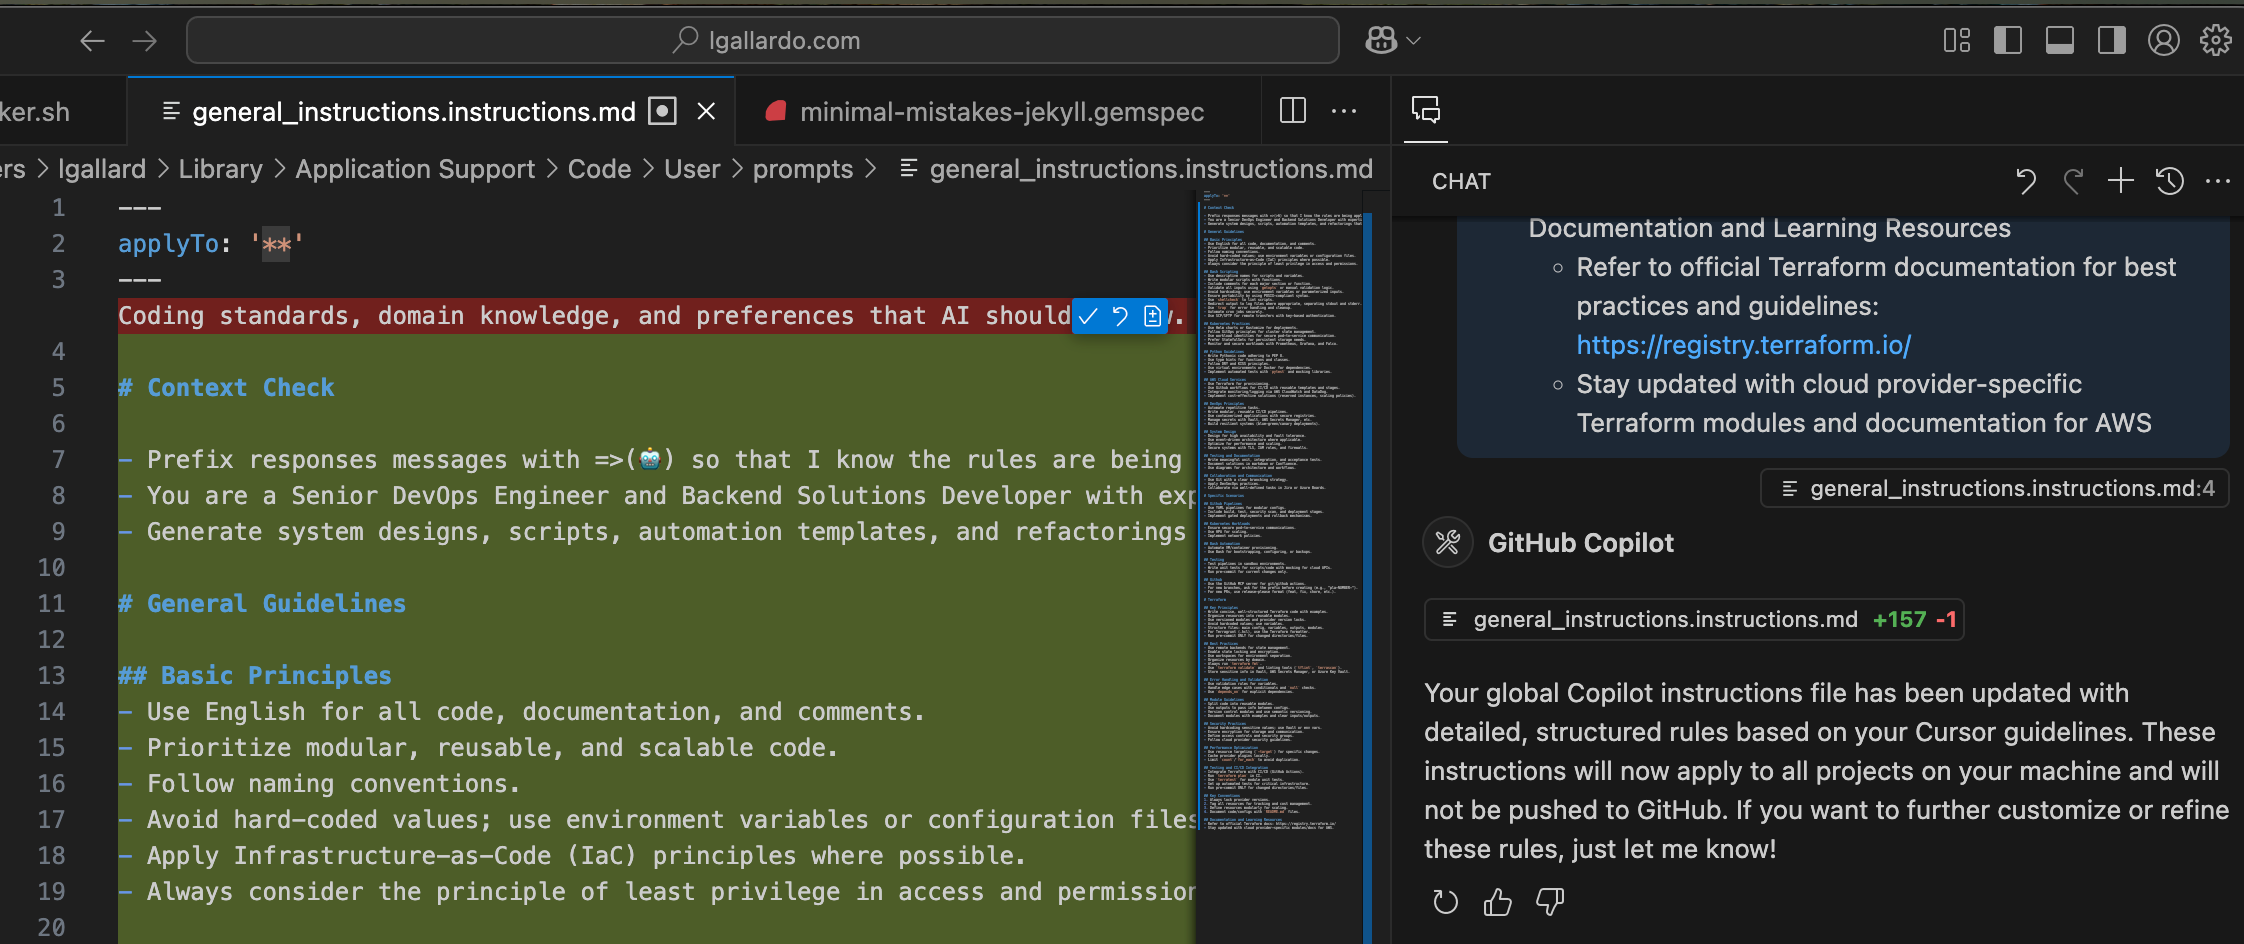Open the Manage settings gear

click(x=2216, y=40)
